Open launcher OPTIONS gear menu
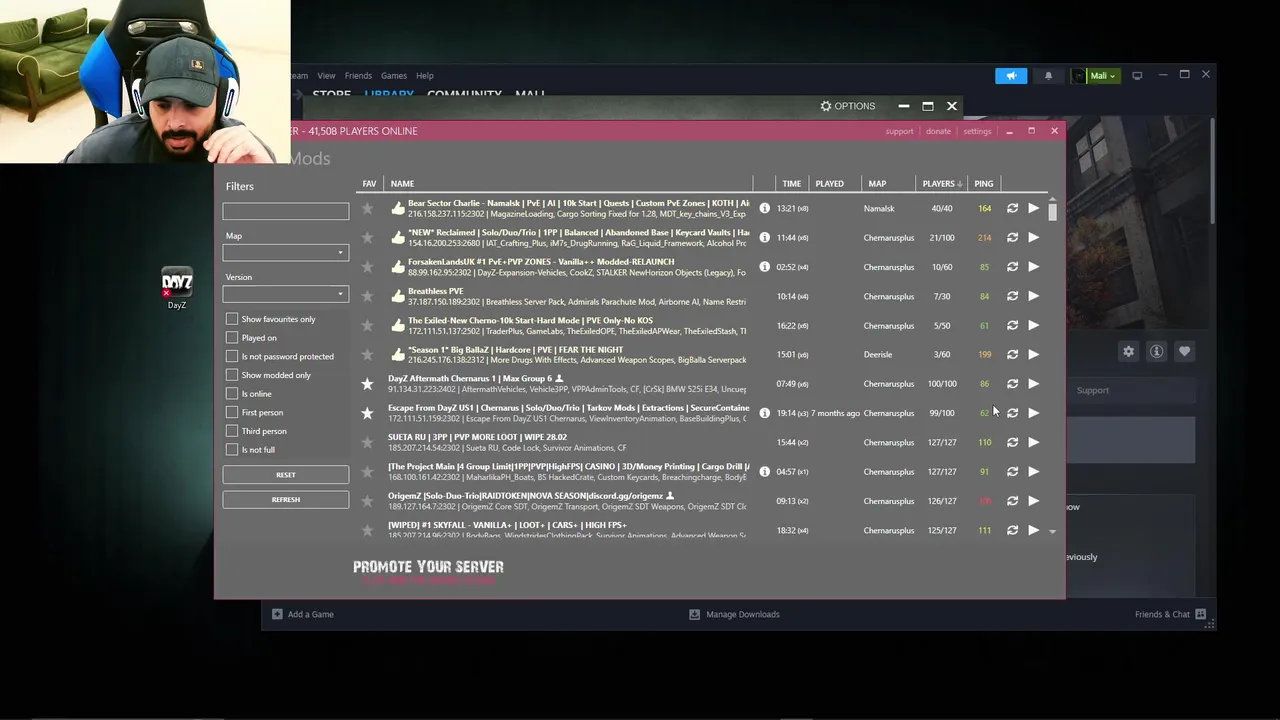1280x720 pixels. (847, 106)
